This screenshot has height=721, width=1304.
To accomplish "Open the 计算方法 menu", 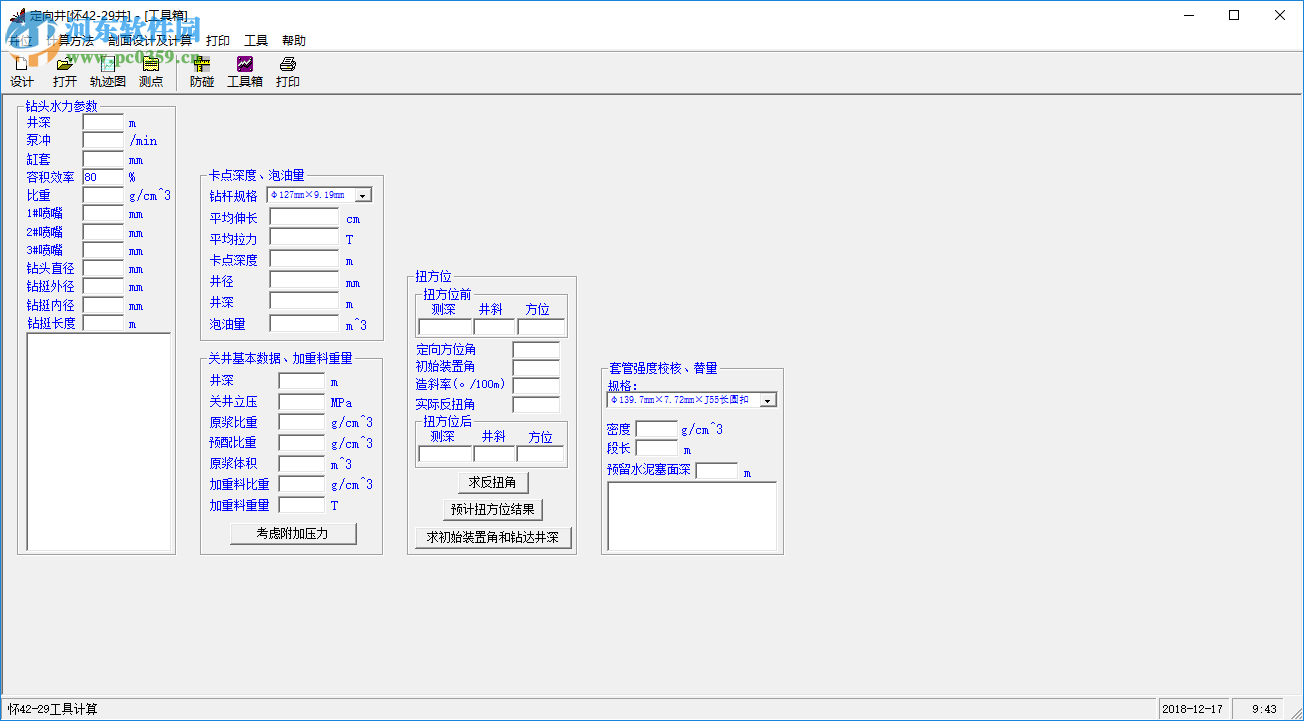I will (x=69, y=41).
